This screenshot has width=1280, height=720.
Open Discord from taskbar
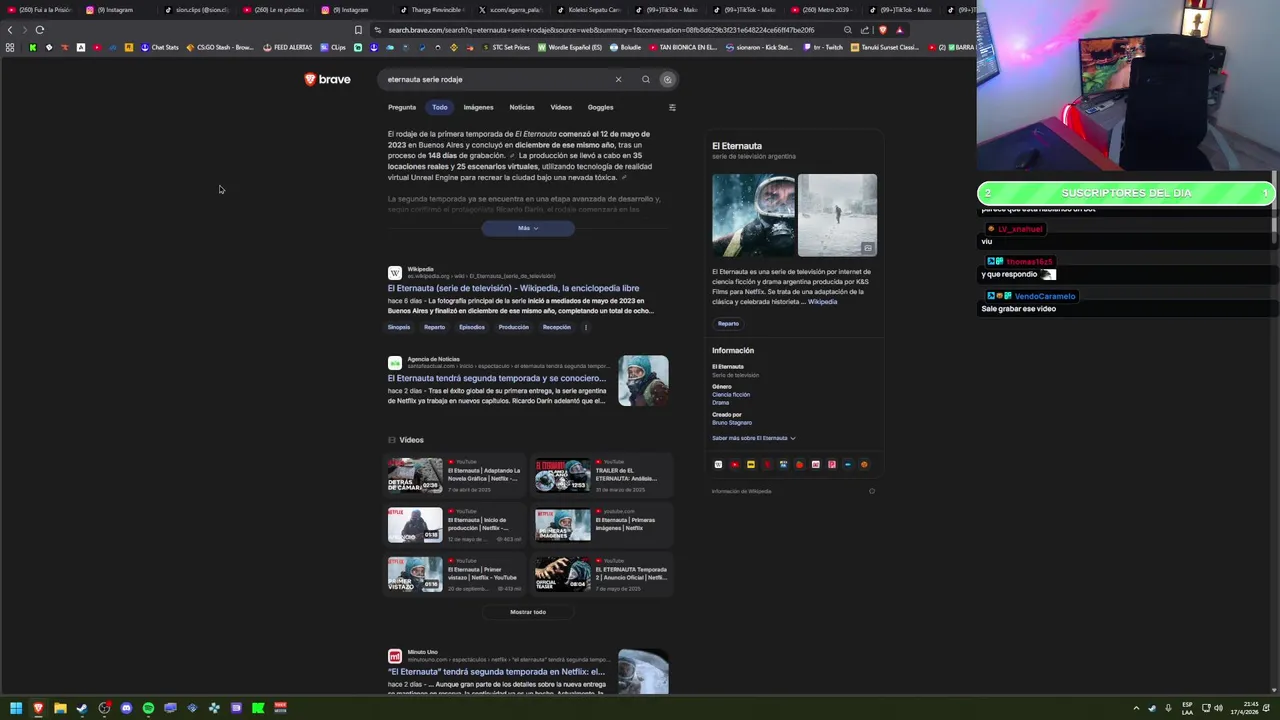(x=126, y=708)
